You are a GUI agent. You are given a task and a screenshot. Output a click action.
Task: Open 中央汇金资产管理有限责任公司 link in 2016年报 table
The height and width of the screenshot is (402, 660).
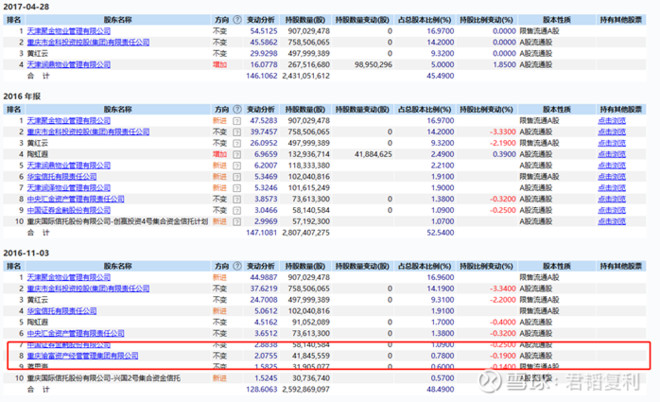[x=76, y=199]
